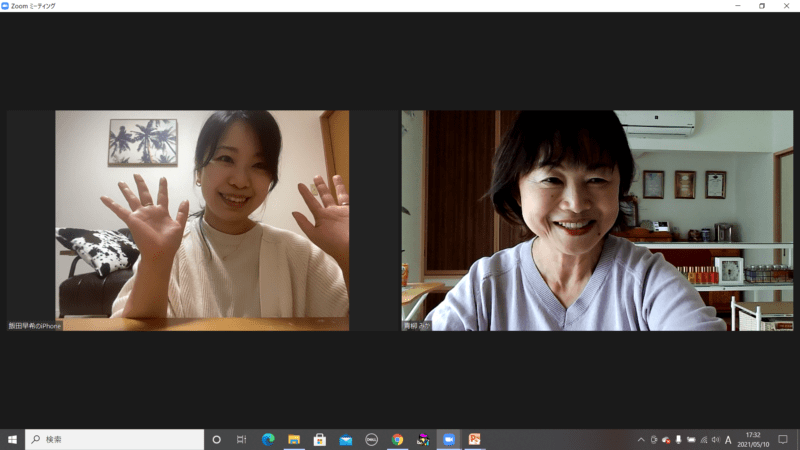
Task: Select the left participant's video tile
Action: tap(202, 220)
